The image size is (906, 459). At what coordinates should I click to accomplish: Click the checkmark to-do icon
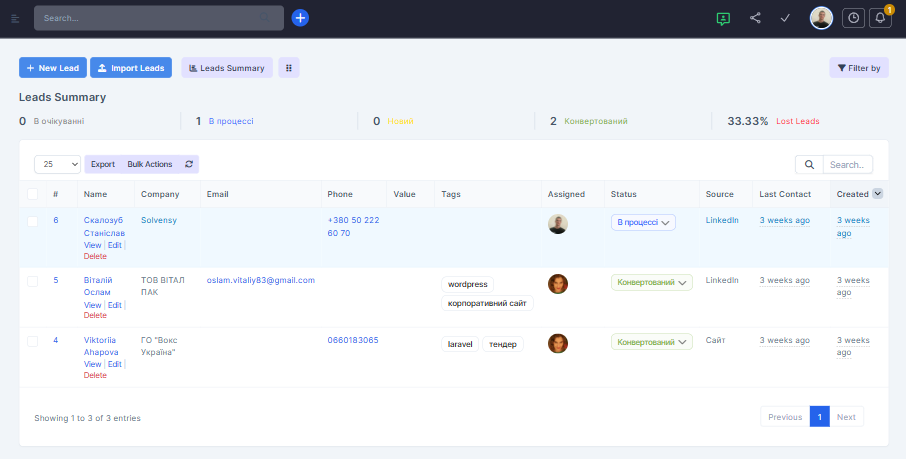(785, 18)
